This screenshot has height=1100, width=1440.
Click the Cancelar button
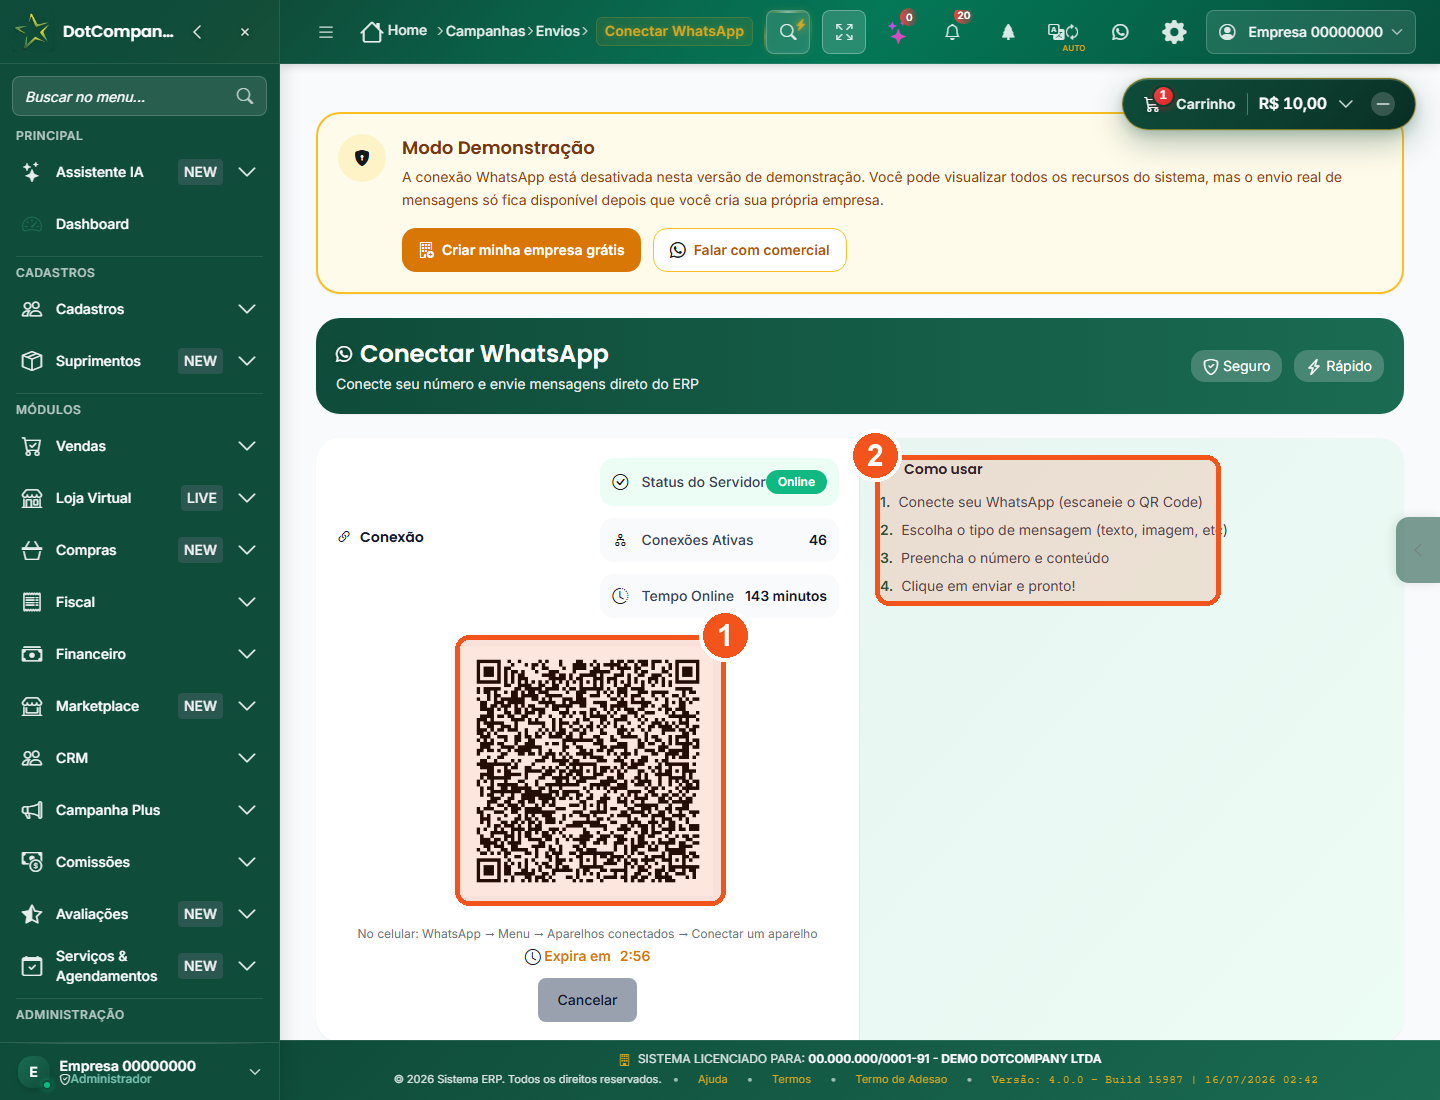coord(587,1000)
